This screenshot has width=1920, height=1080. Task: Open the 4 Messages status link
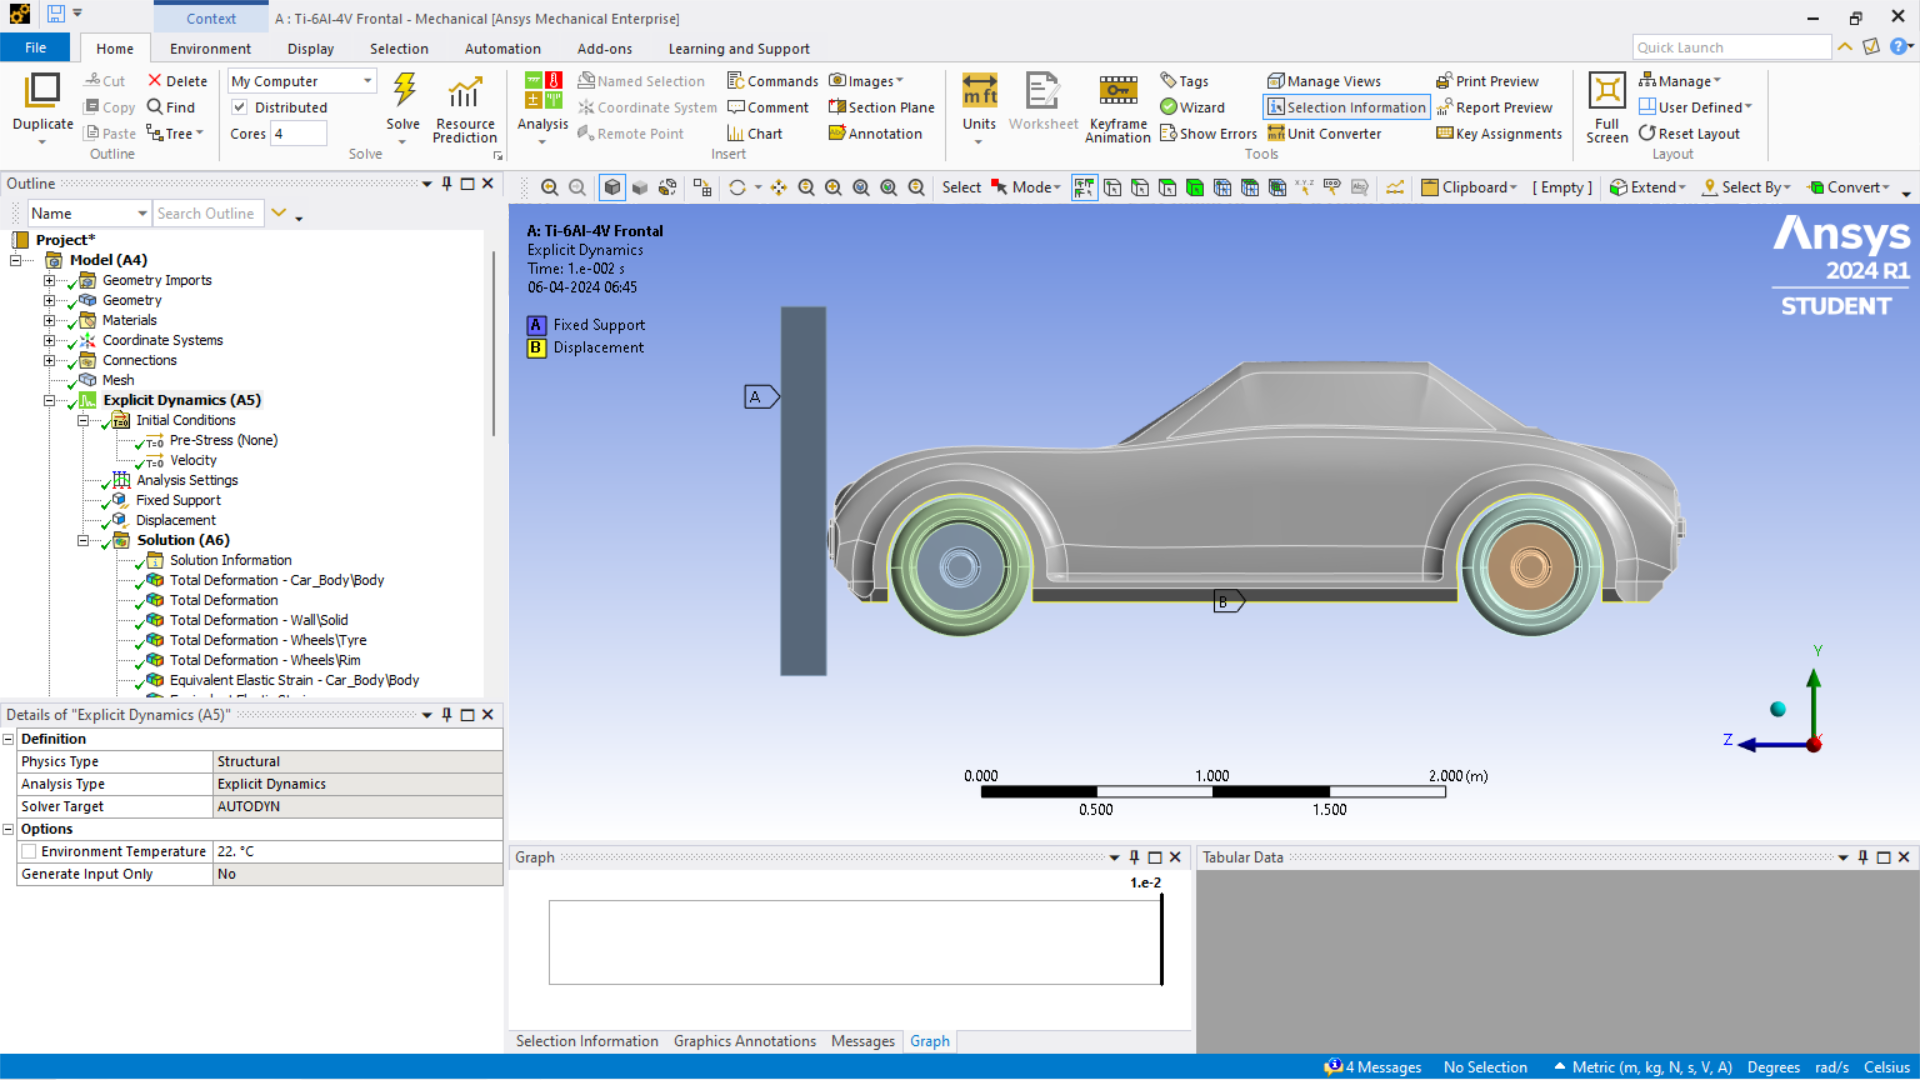pos(1374,1067)
